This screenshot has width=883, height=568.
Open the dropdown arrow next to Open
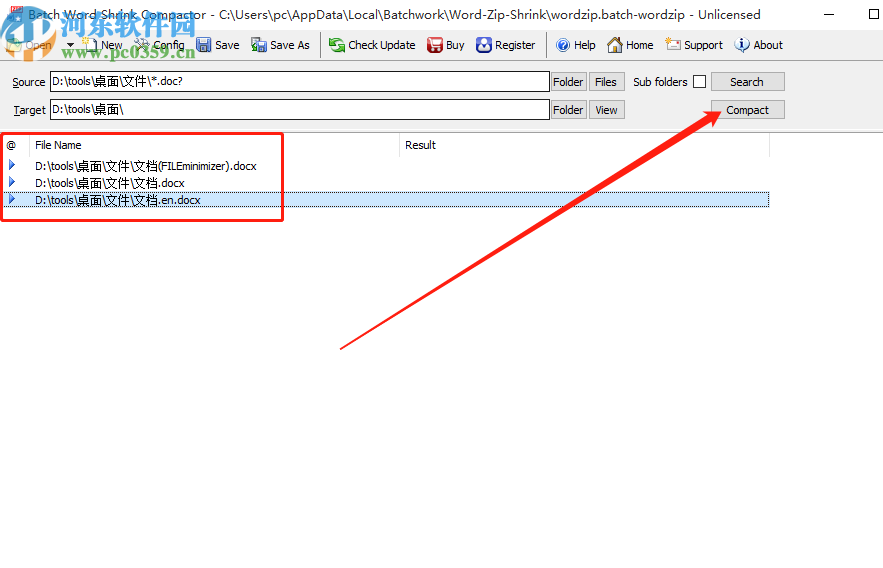pyautogui.click(x=70, y=45)
